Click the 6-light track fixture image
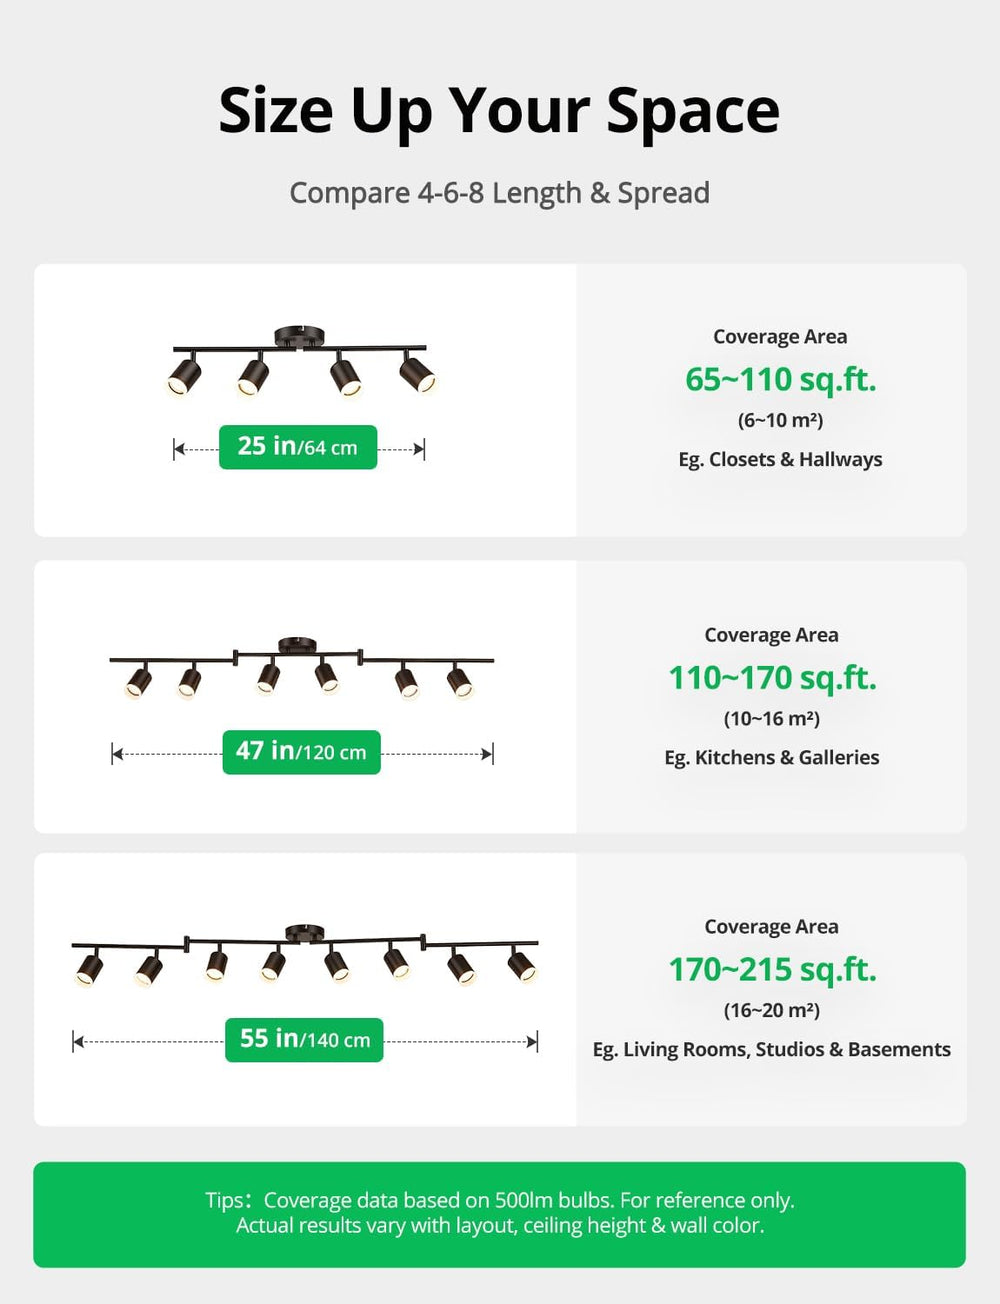The width and height of the screenshot is (1000, 1304). [x=301, y=667]
